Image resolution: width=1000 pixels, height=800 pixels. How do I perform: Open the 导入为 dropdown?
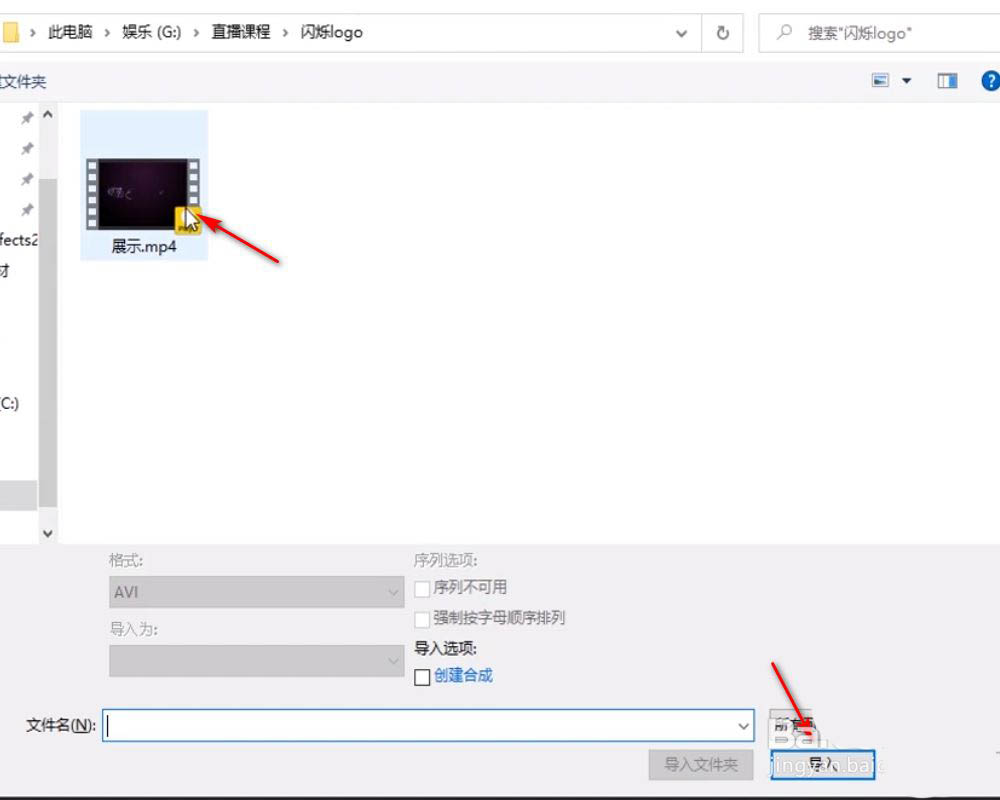(255, 661)
